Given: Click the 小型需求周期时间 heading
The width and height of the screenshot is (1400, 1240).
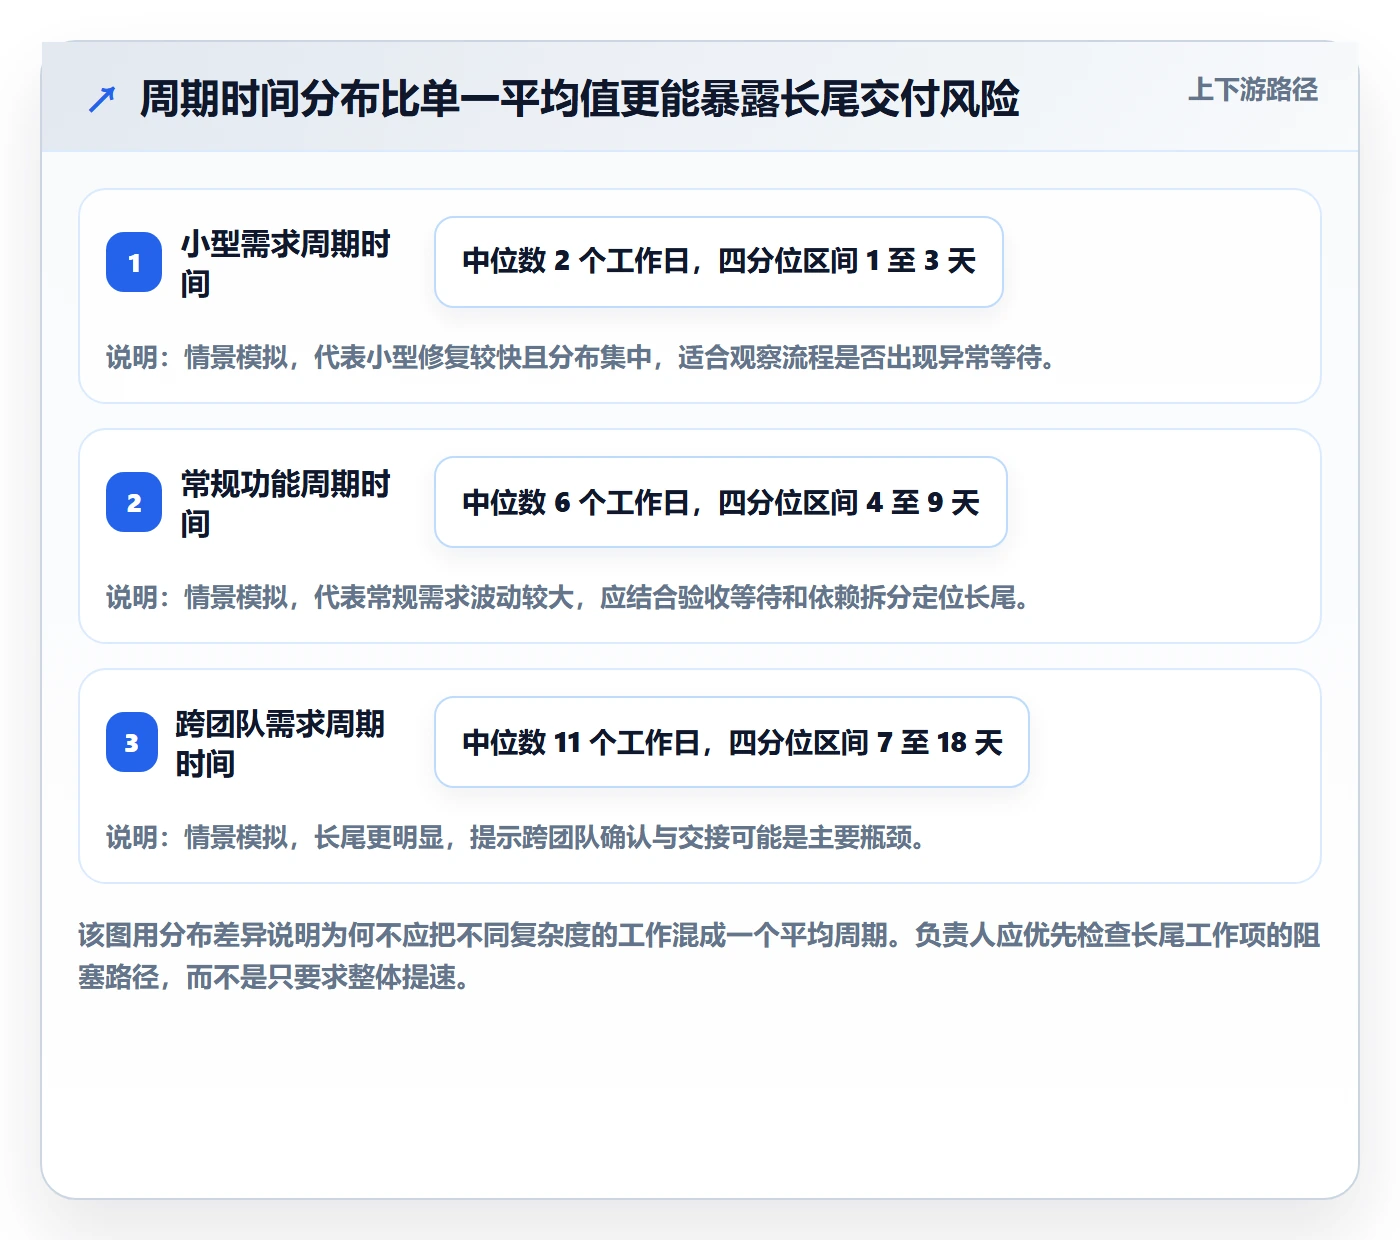Looking at the screenshot, I should [x=285, y=263].
